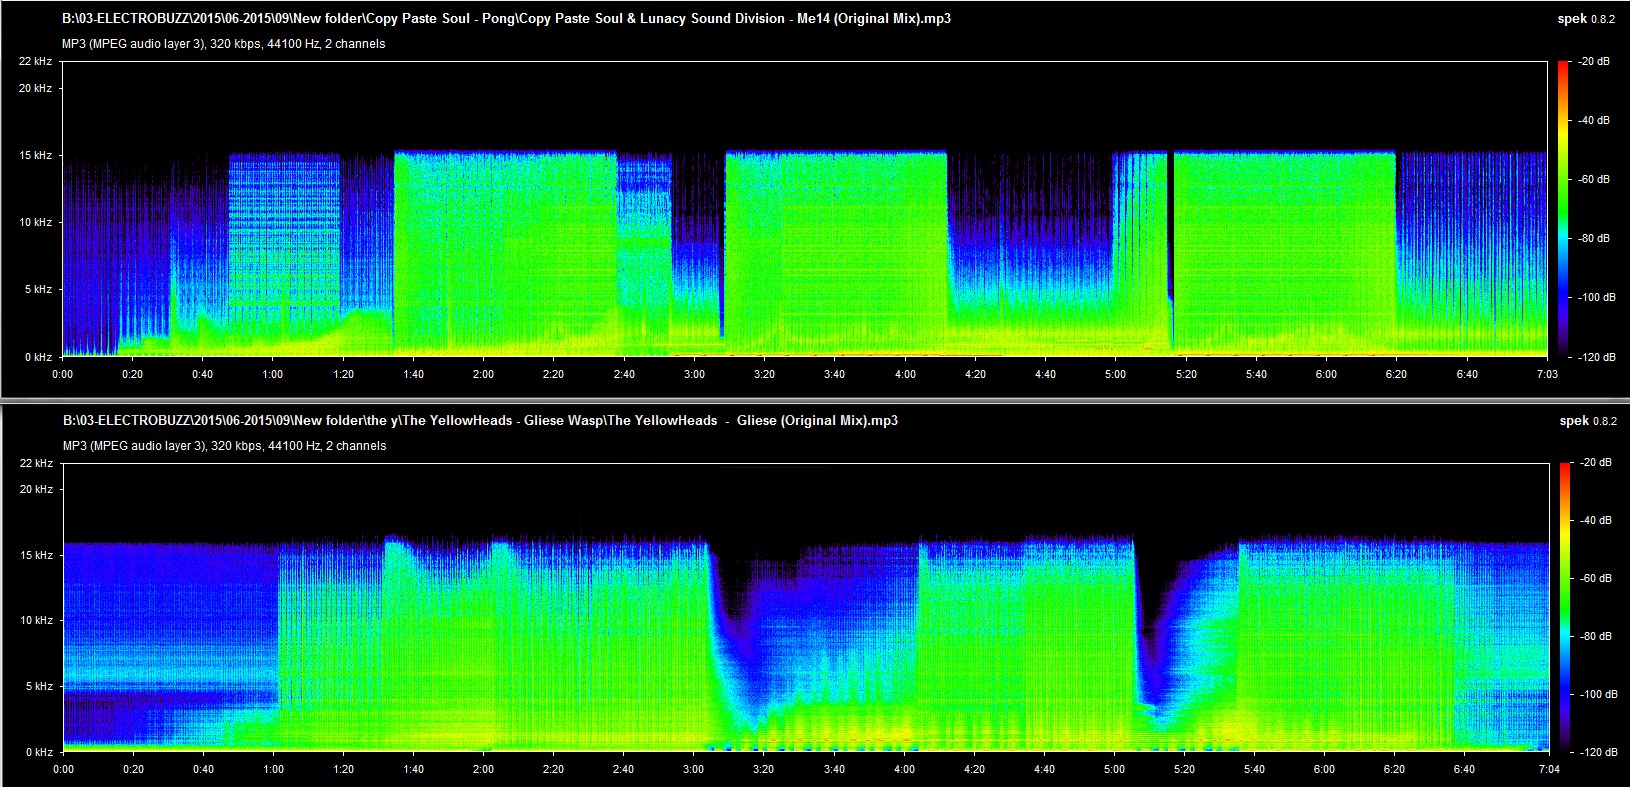Click the top spectrogram's dB color scale bar
The height and width of the screenshot is (787, 1630).
click(1563, 209)
